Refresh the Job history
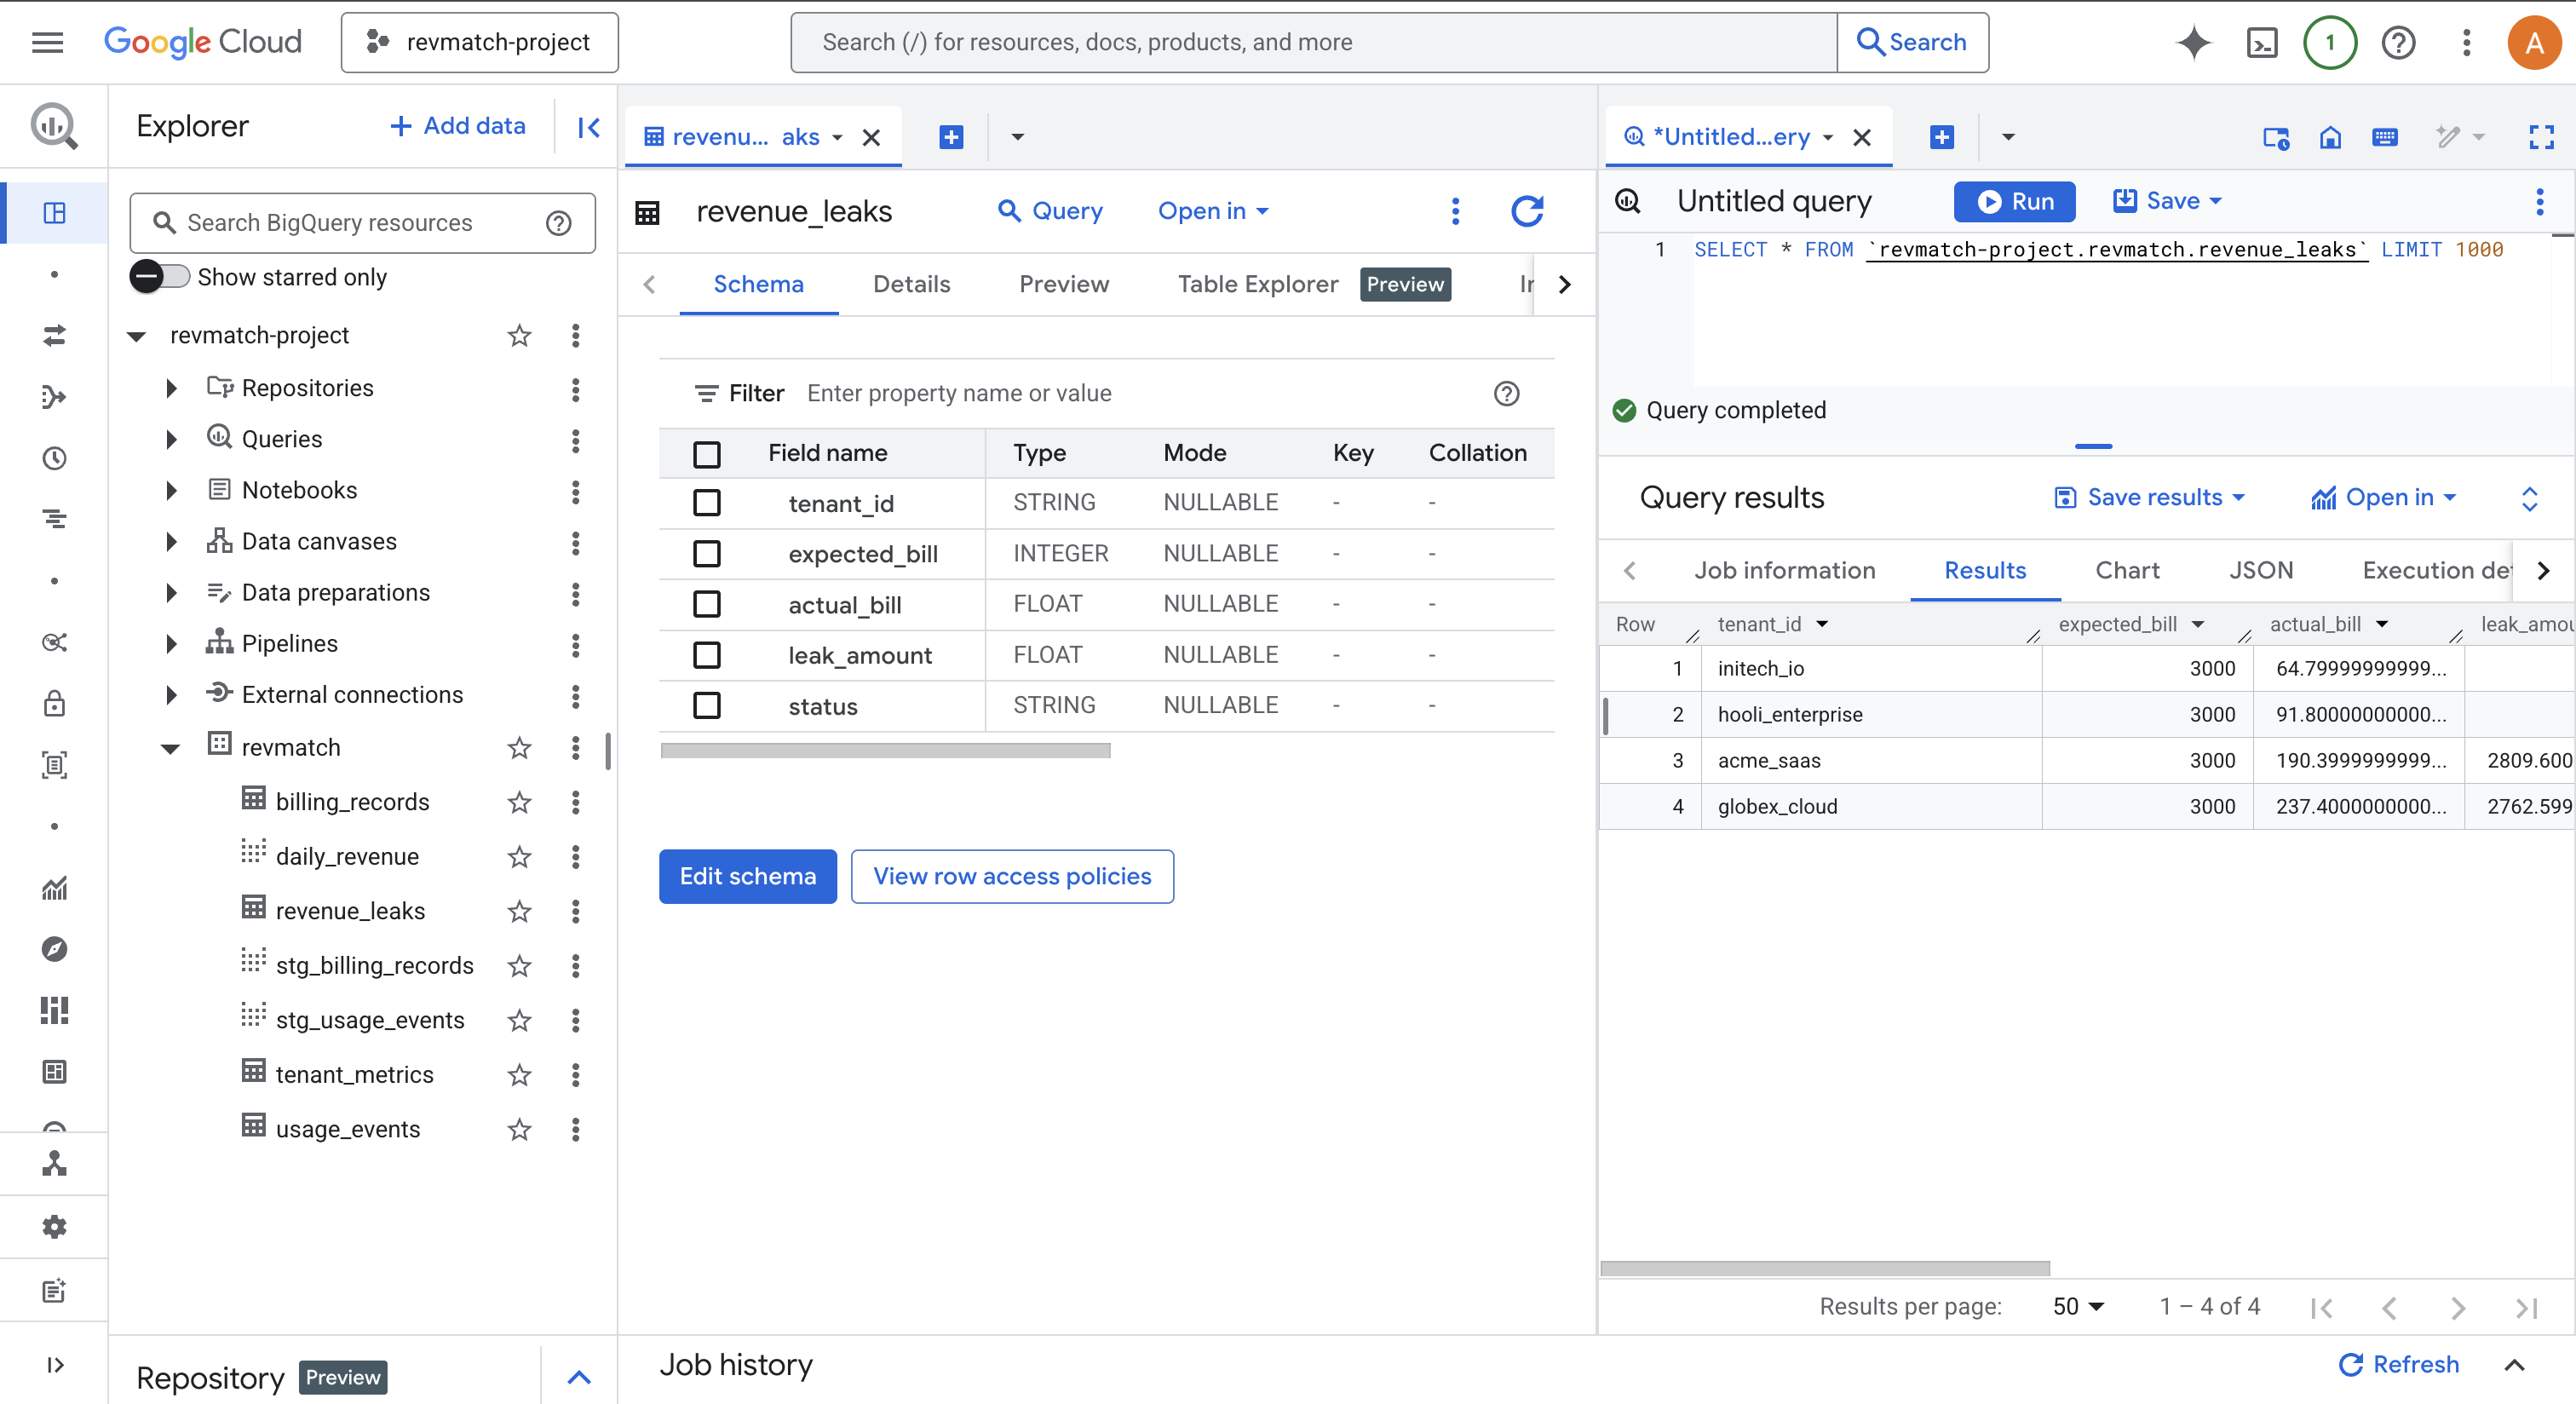 point(2398,1364)
